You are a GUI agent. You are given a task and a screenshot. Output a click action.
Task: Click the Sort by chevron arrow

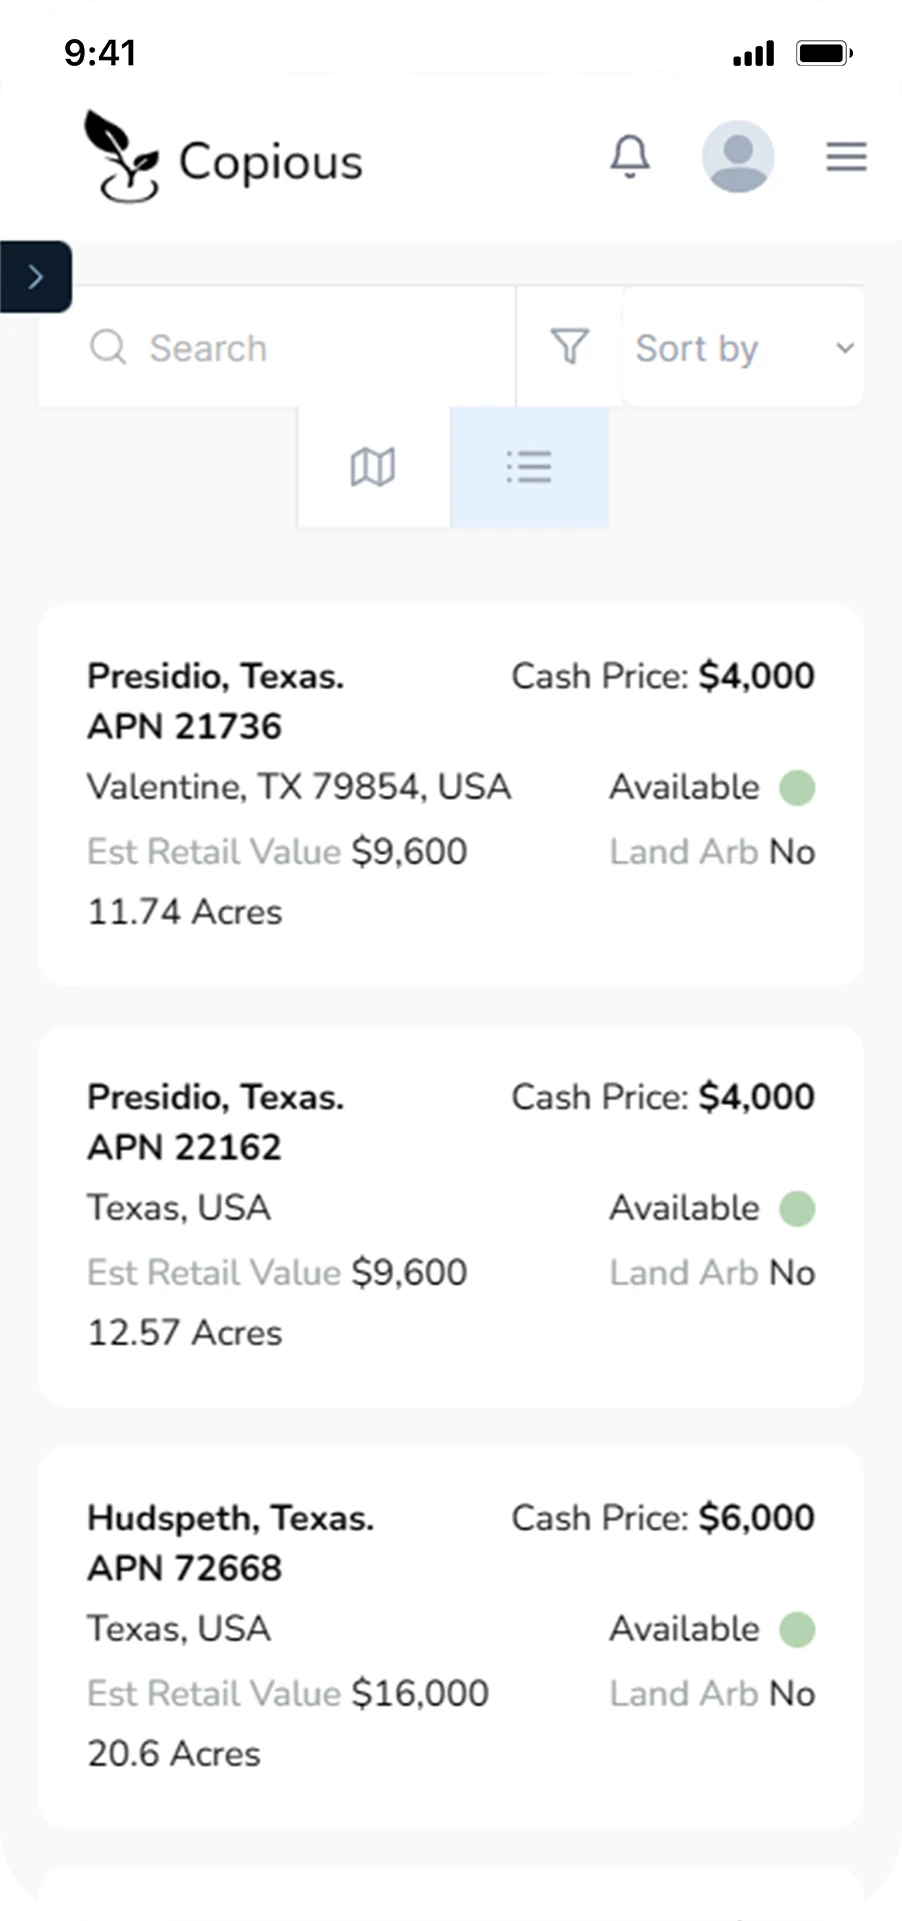[x=845, y=348]
